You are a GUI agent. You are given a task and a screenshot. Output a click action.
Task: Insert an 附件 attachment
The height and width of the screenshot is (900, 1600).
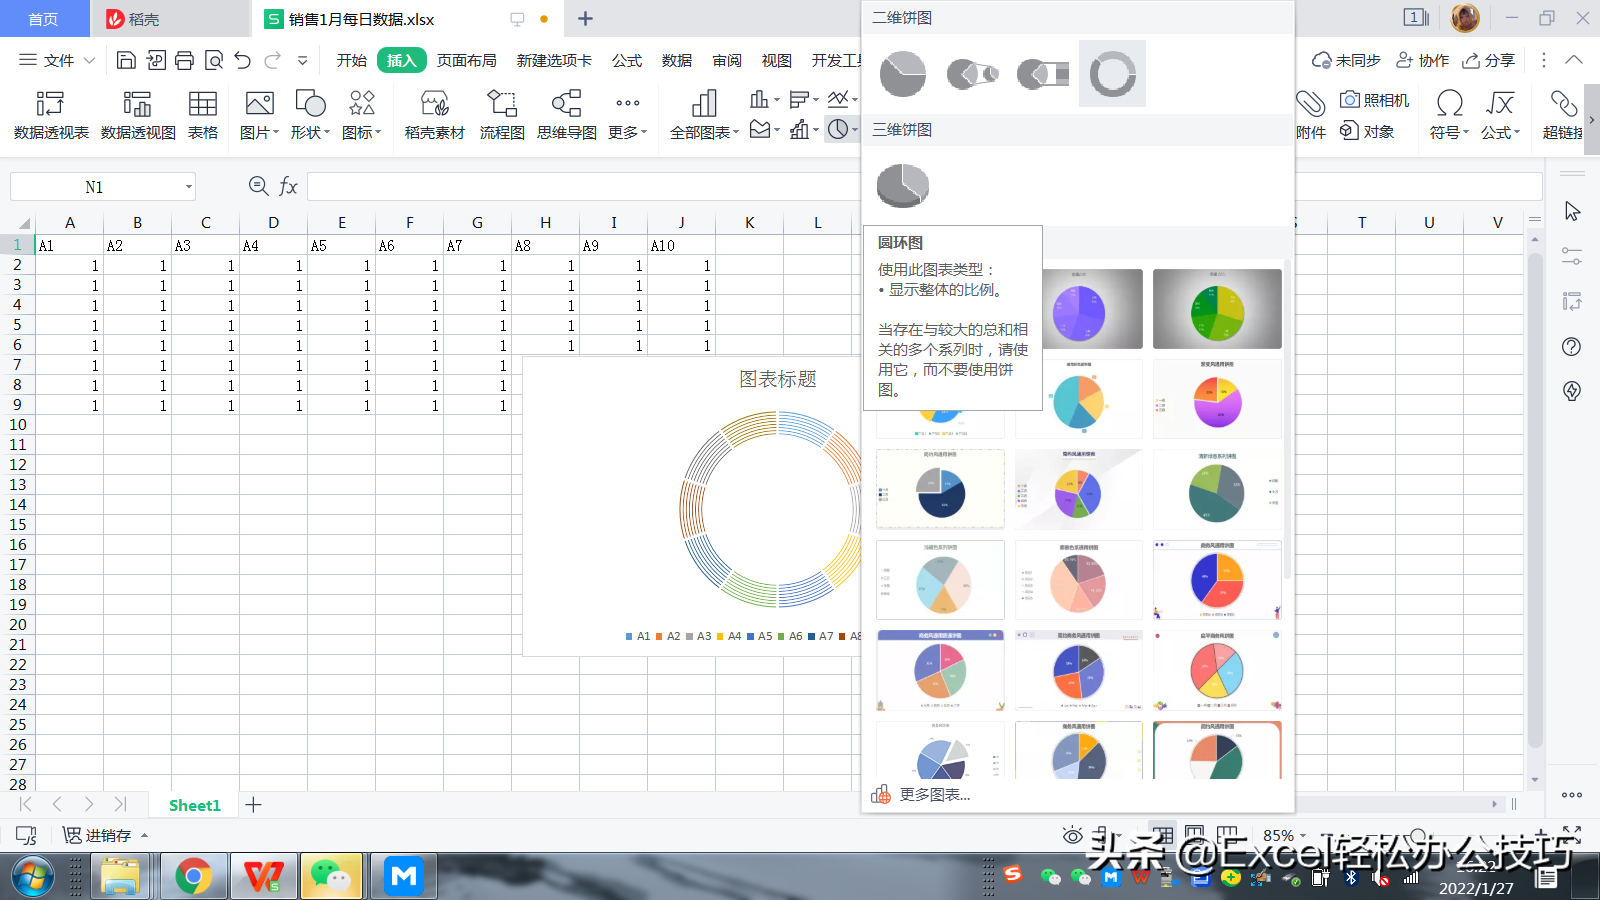[x=1311, y=115]
